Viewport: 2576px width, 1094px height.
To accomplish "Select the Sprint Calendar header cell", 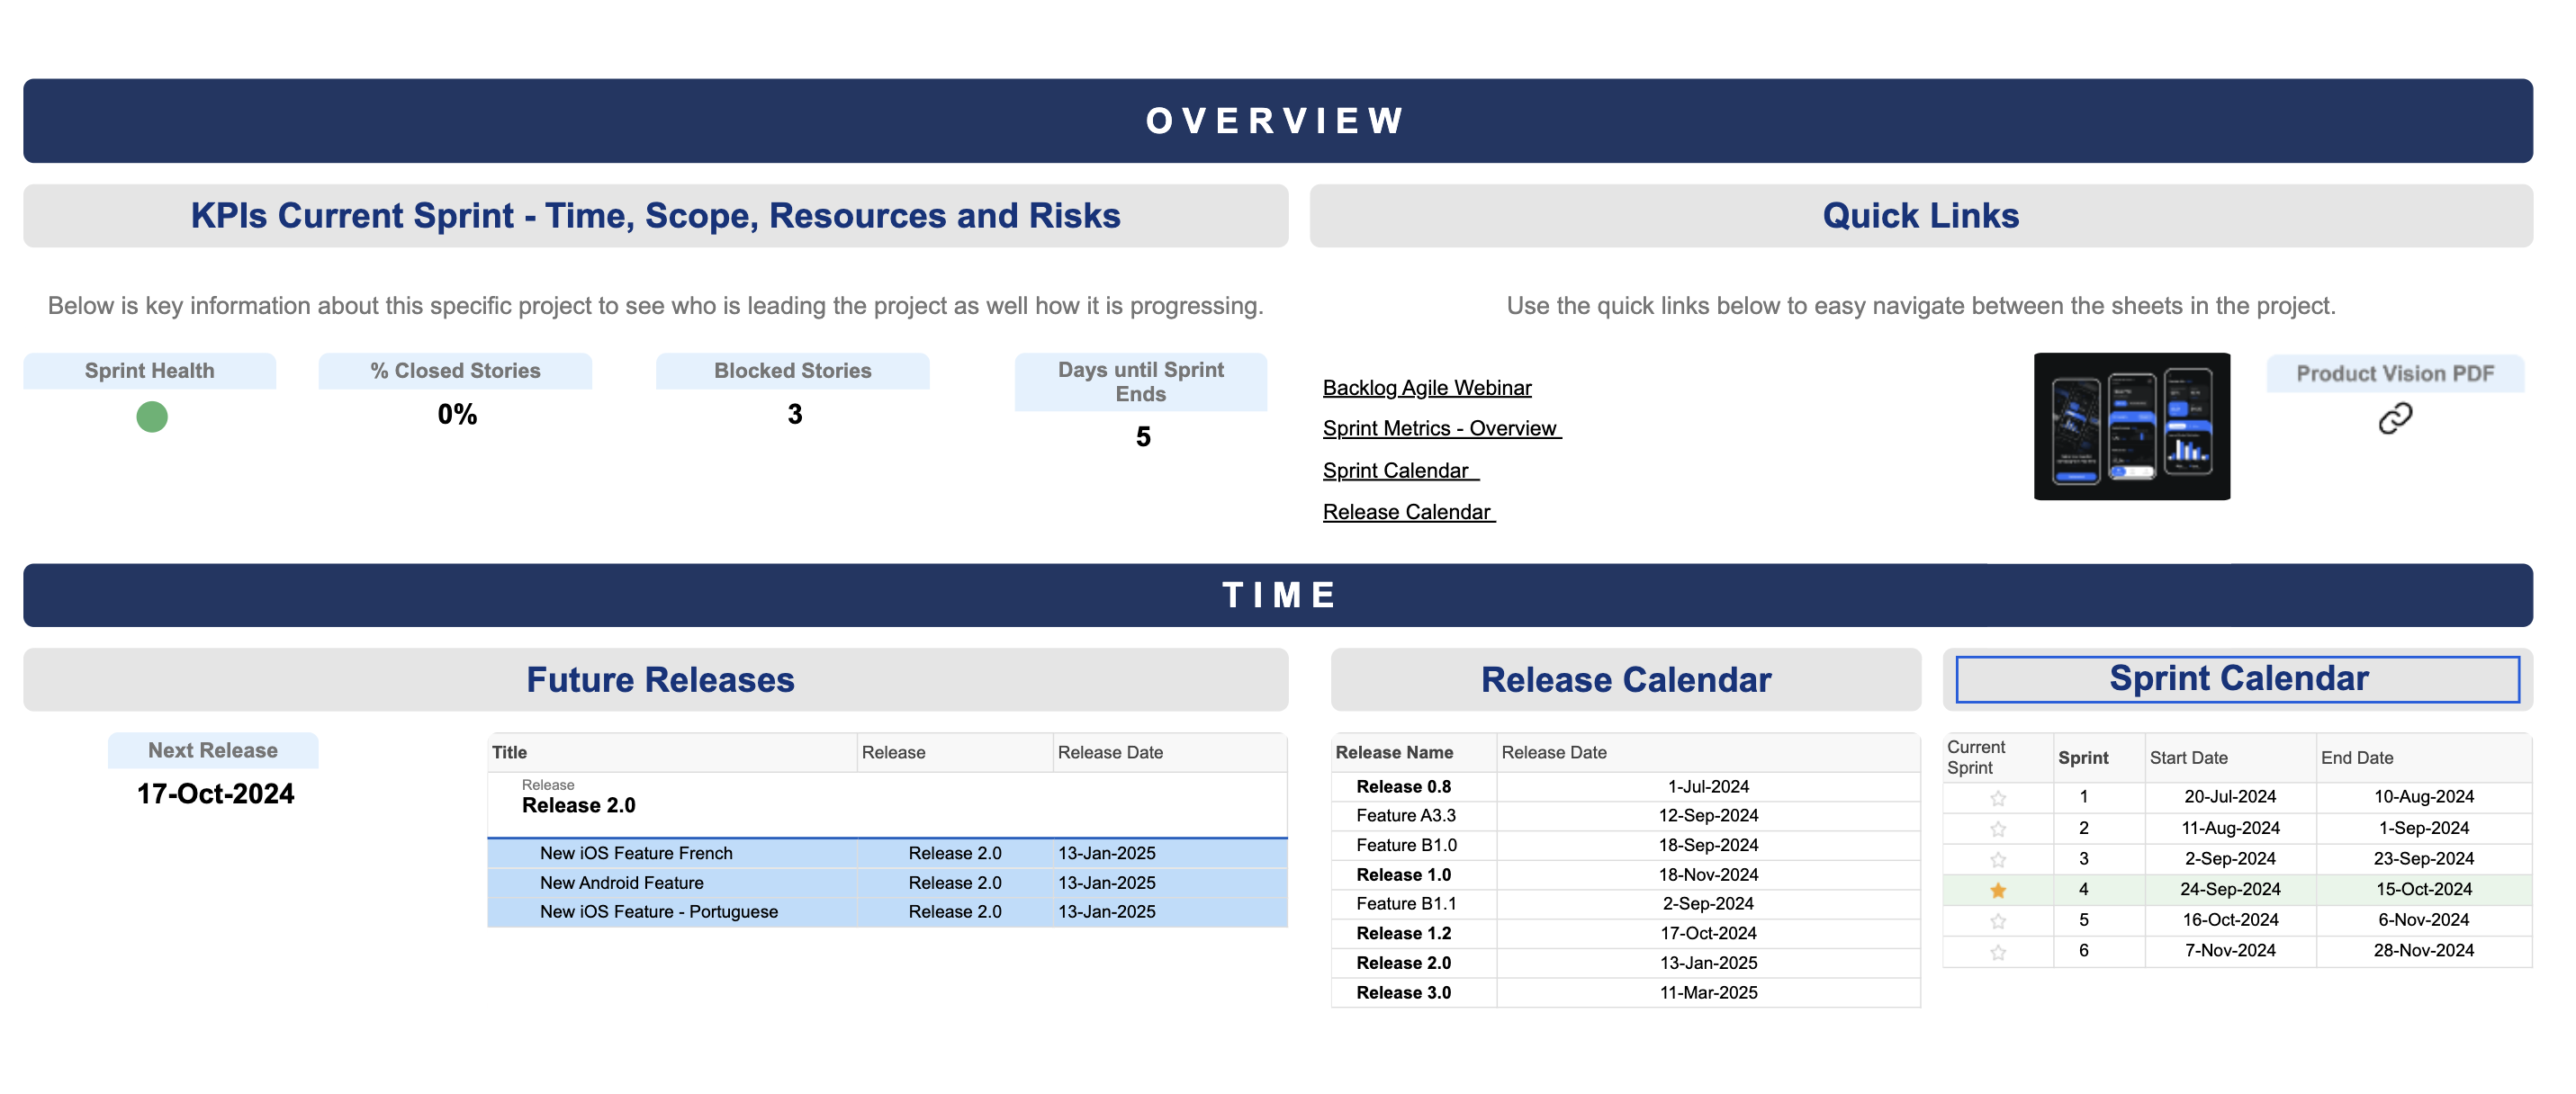I will coord(2237,679).
